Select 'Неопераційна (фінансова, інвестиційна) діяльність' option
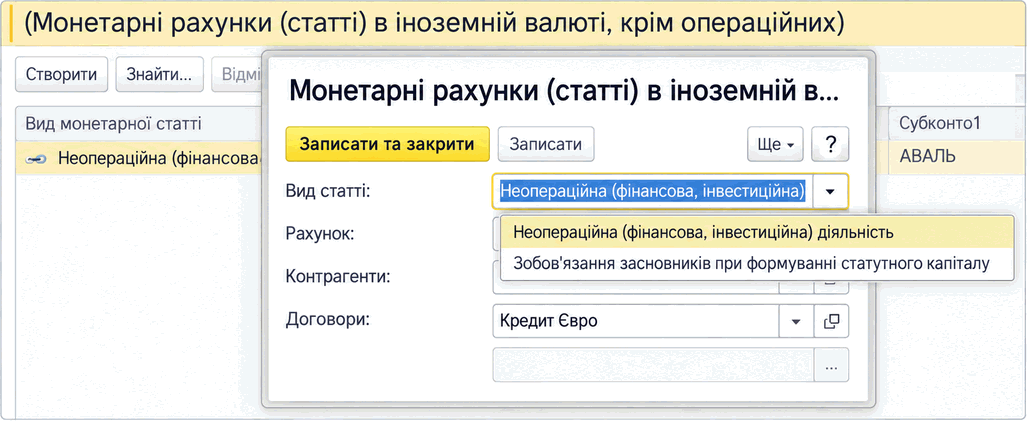The height and width of the screenshot is (421, 1027). [x=756, y=232]
